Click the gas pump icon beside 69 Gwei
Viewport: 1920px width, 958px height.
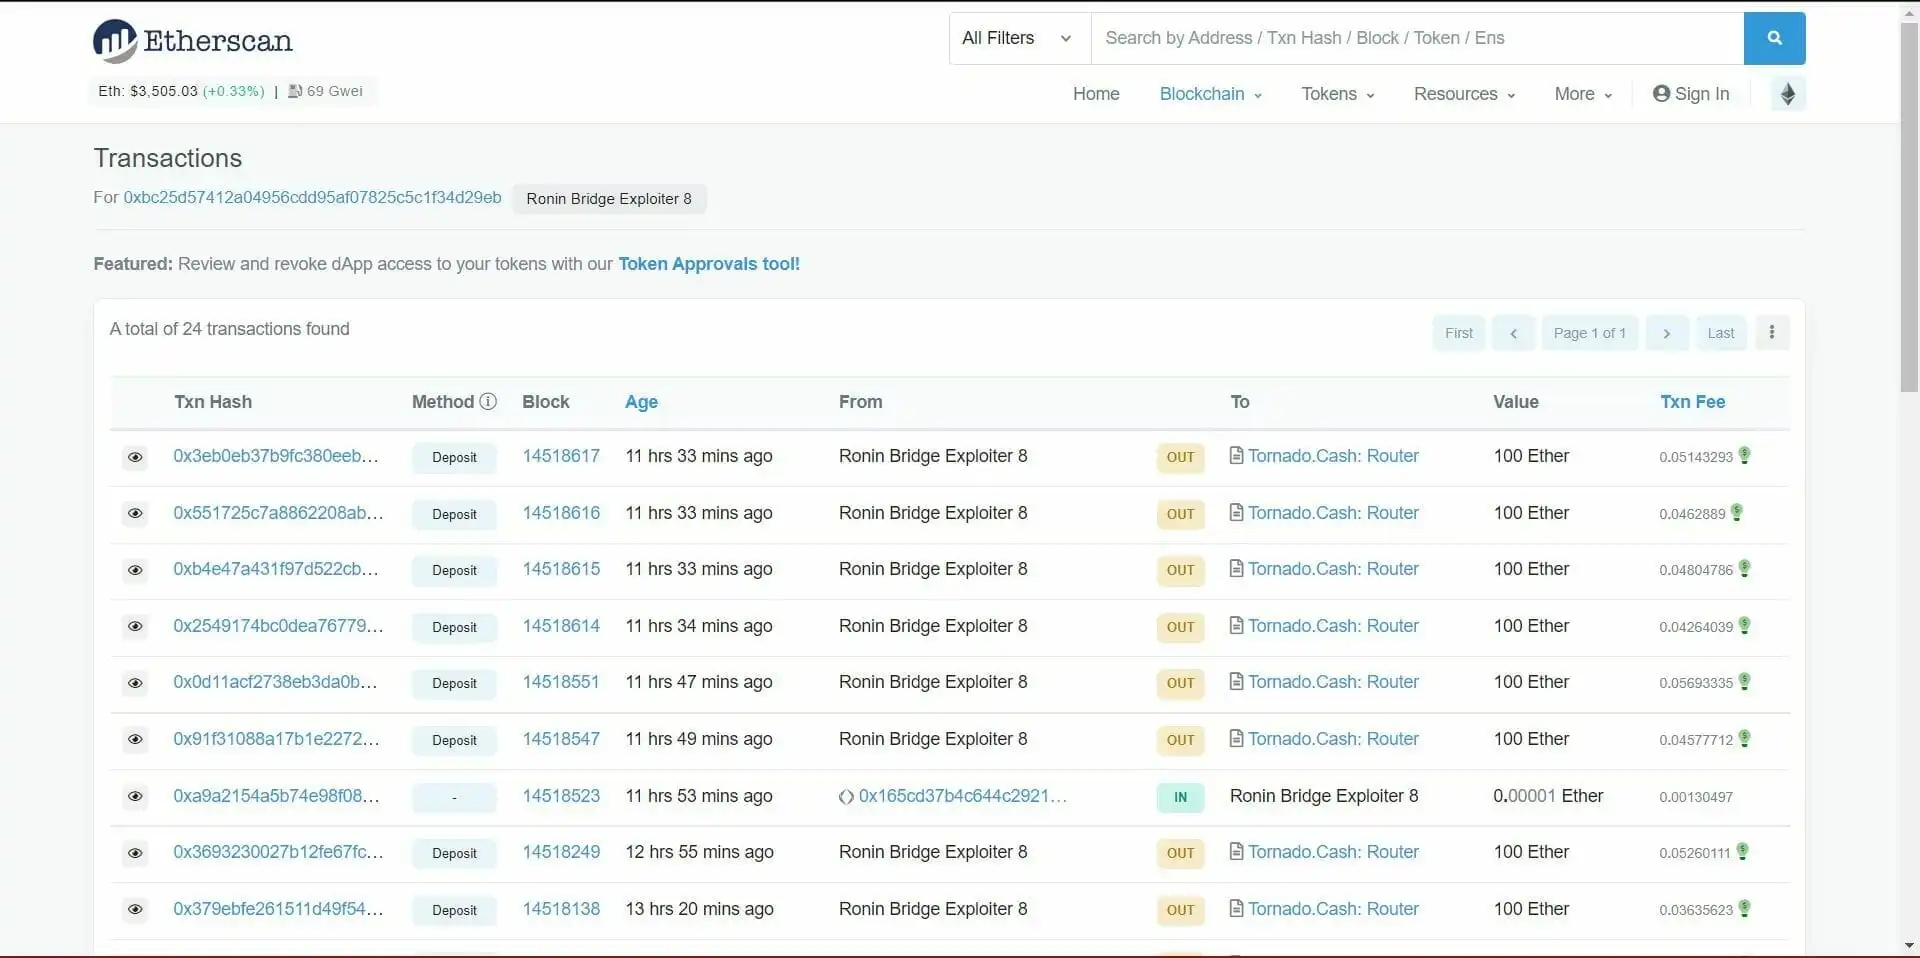pos(294,91)
